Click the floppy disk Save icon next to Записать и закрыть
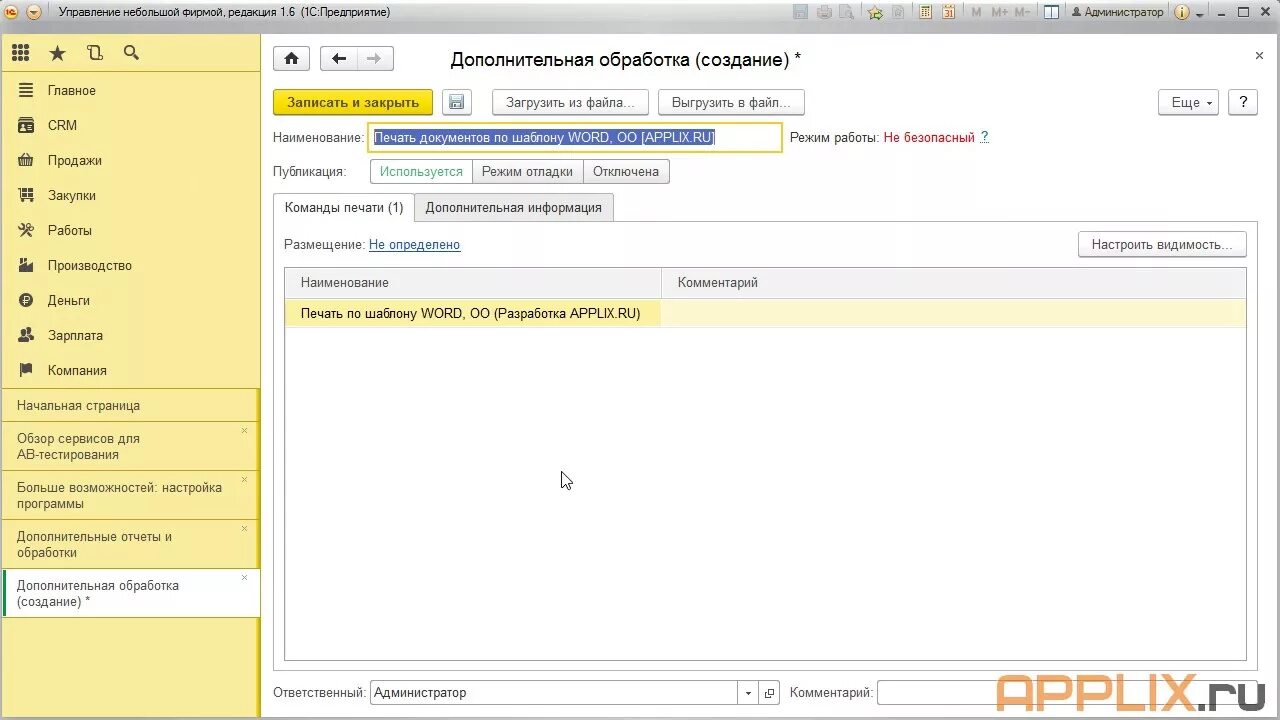 click(x=456, y=102)
